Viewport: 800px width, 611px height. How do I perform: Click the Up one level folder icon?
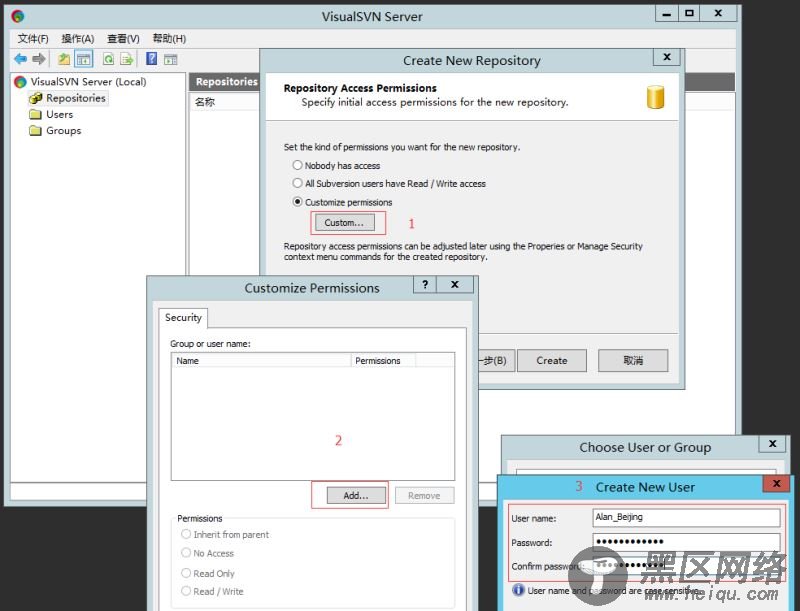click(64, 59)
